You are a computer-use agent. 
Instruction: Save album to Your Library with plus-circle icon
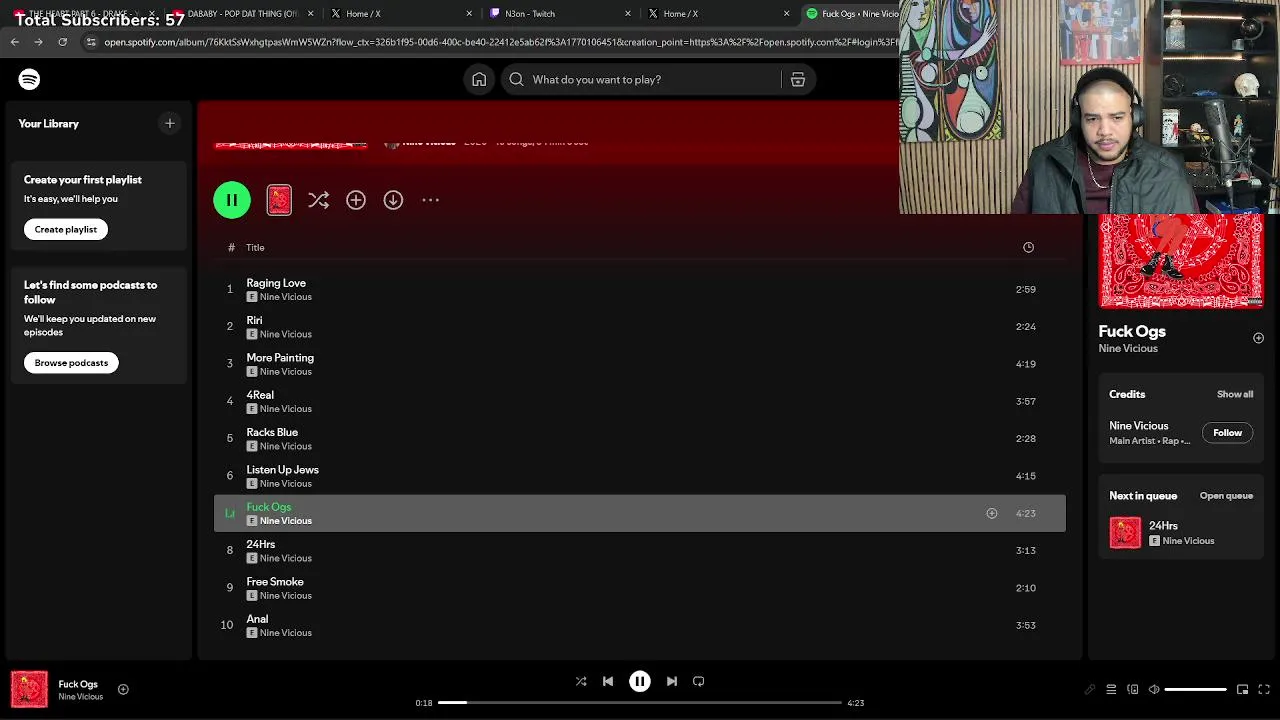tap(356, 200)
